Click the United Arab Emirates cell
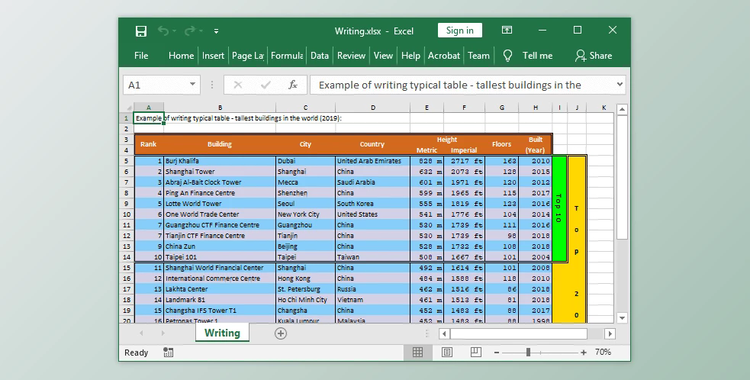Image resolution: width=750 pixels, height=380 pixels. (x=373, y=161)
